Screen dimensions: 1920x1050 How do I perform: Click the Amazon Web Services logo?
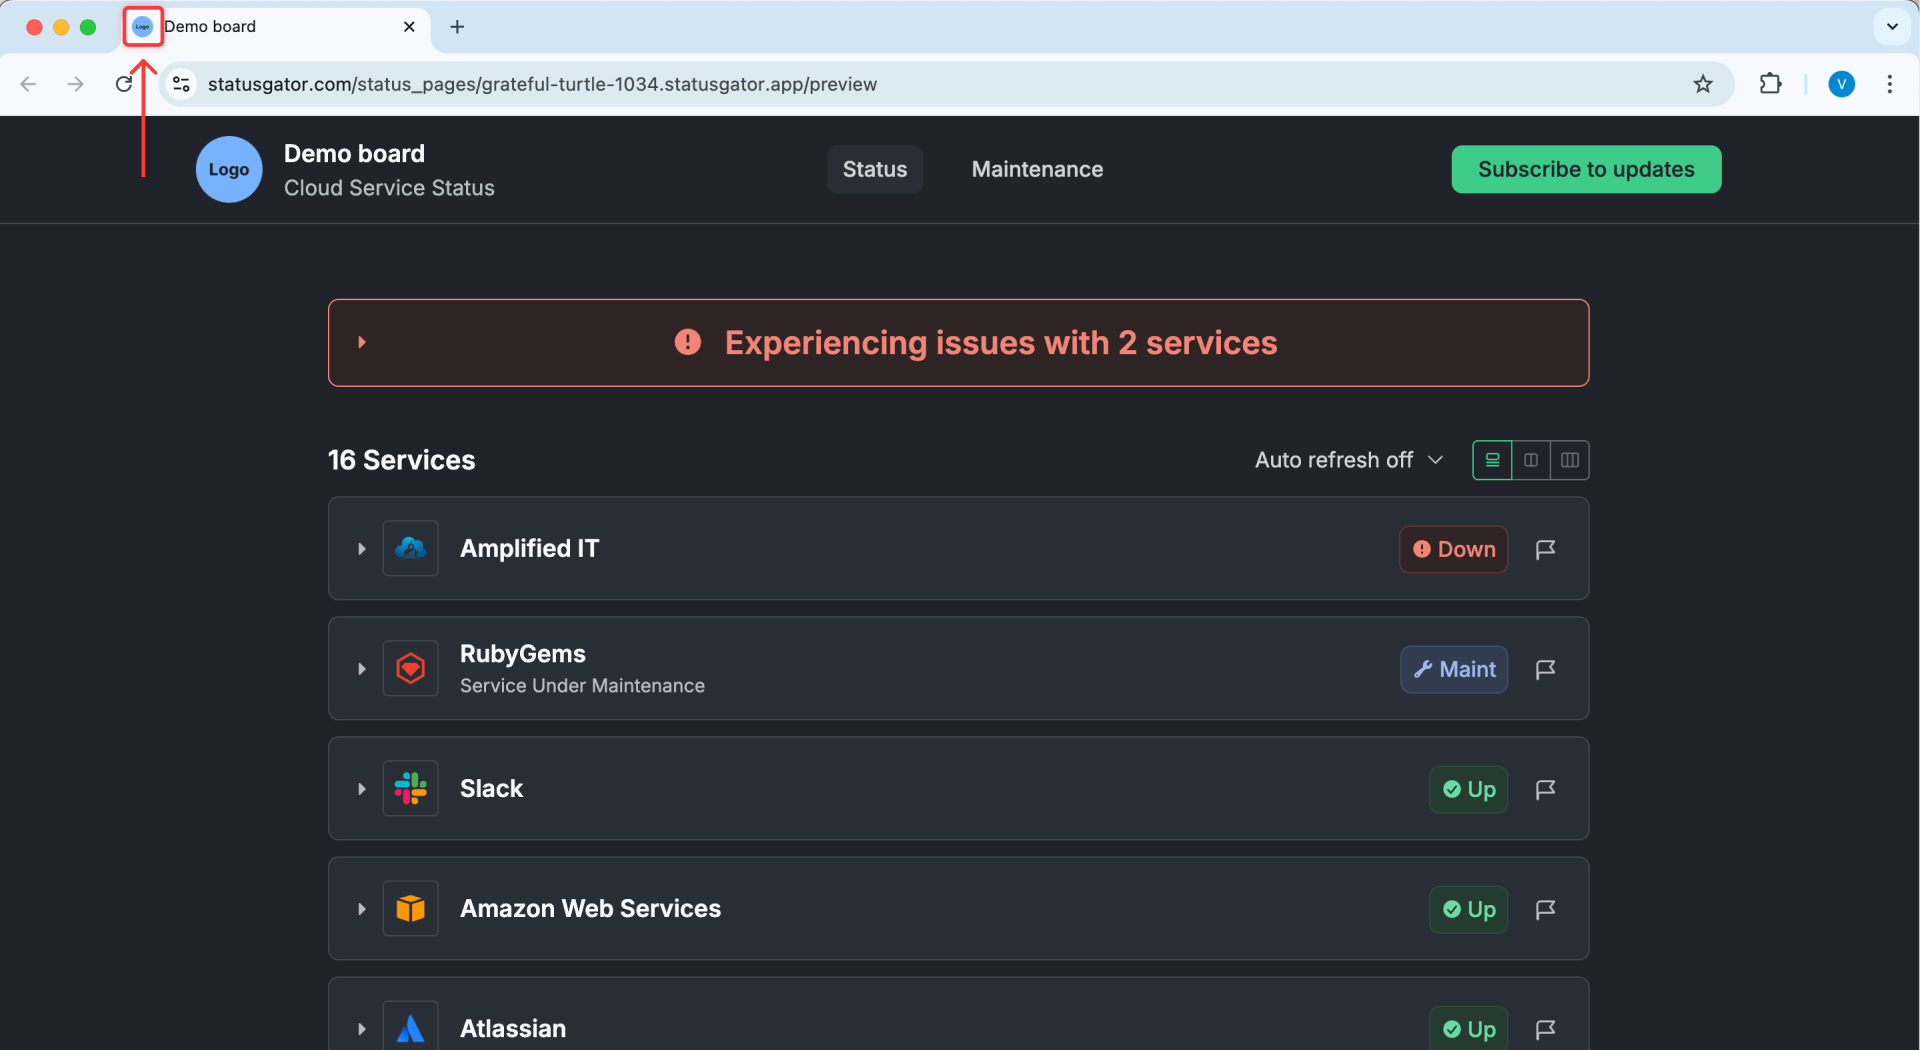coord(411,908)
